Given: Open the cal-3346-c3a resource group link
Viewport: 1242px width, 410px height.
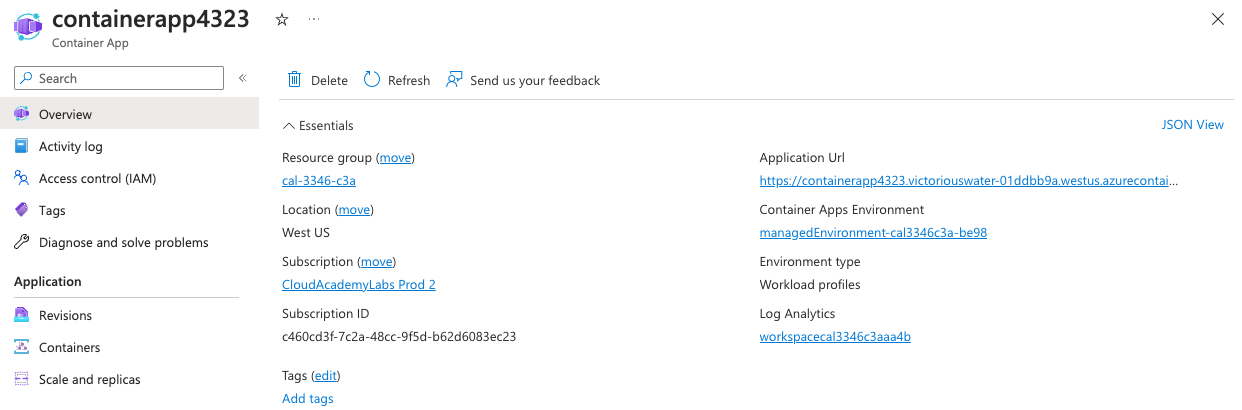Looking at the screenshot, I should click(x=319, y=181).
